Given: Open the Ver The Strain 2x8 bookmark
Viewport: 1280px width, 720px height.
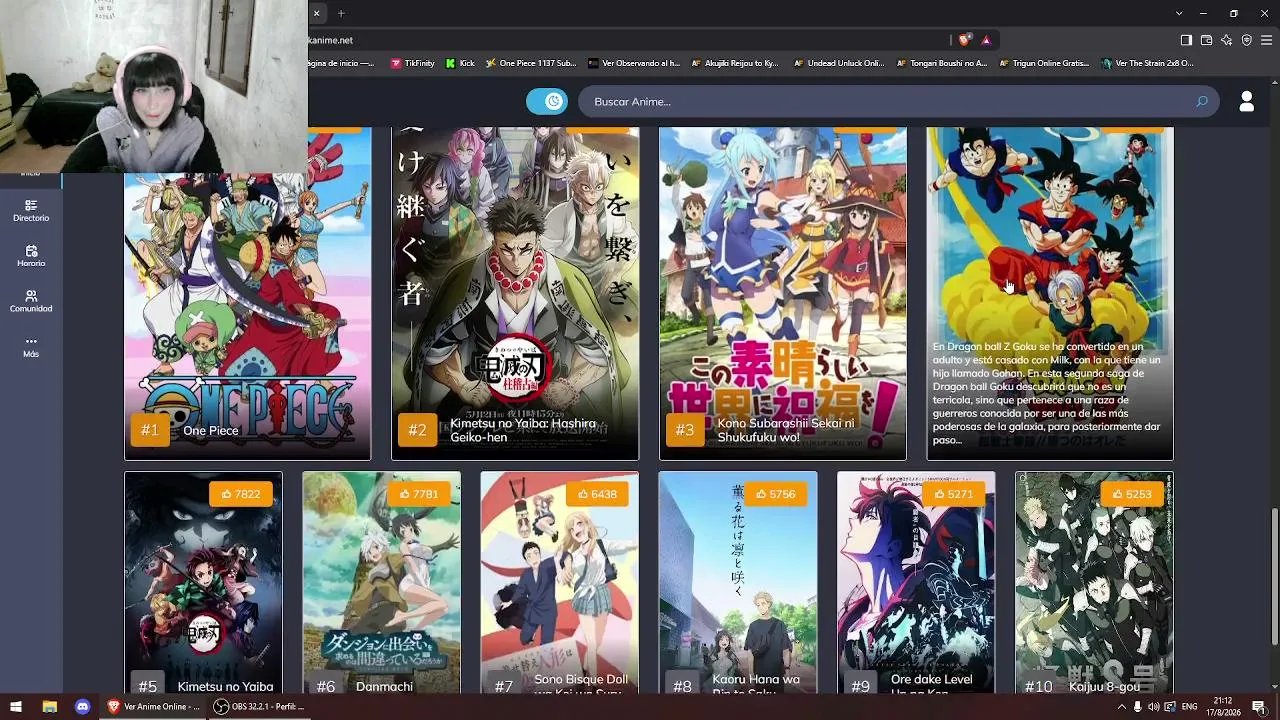Looking at the screenshot, I should [x=1148, y=63].
